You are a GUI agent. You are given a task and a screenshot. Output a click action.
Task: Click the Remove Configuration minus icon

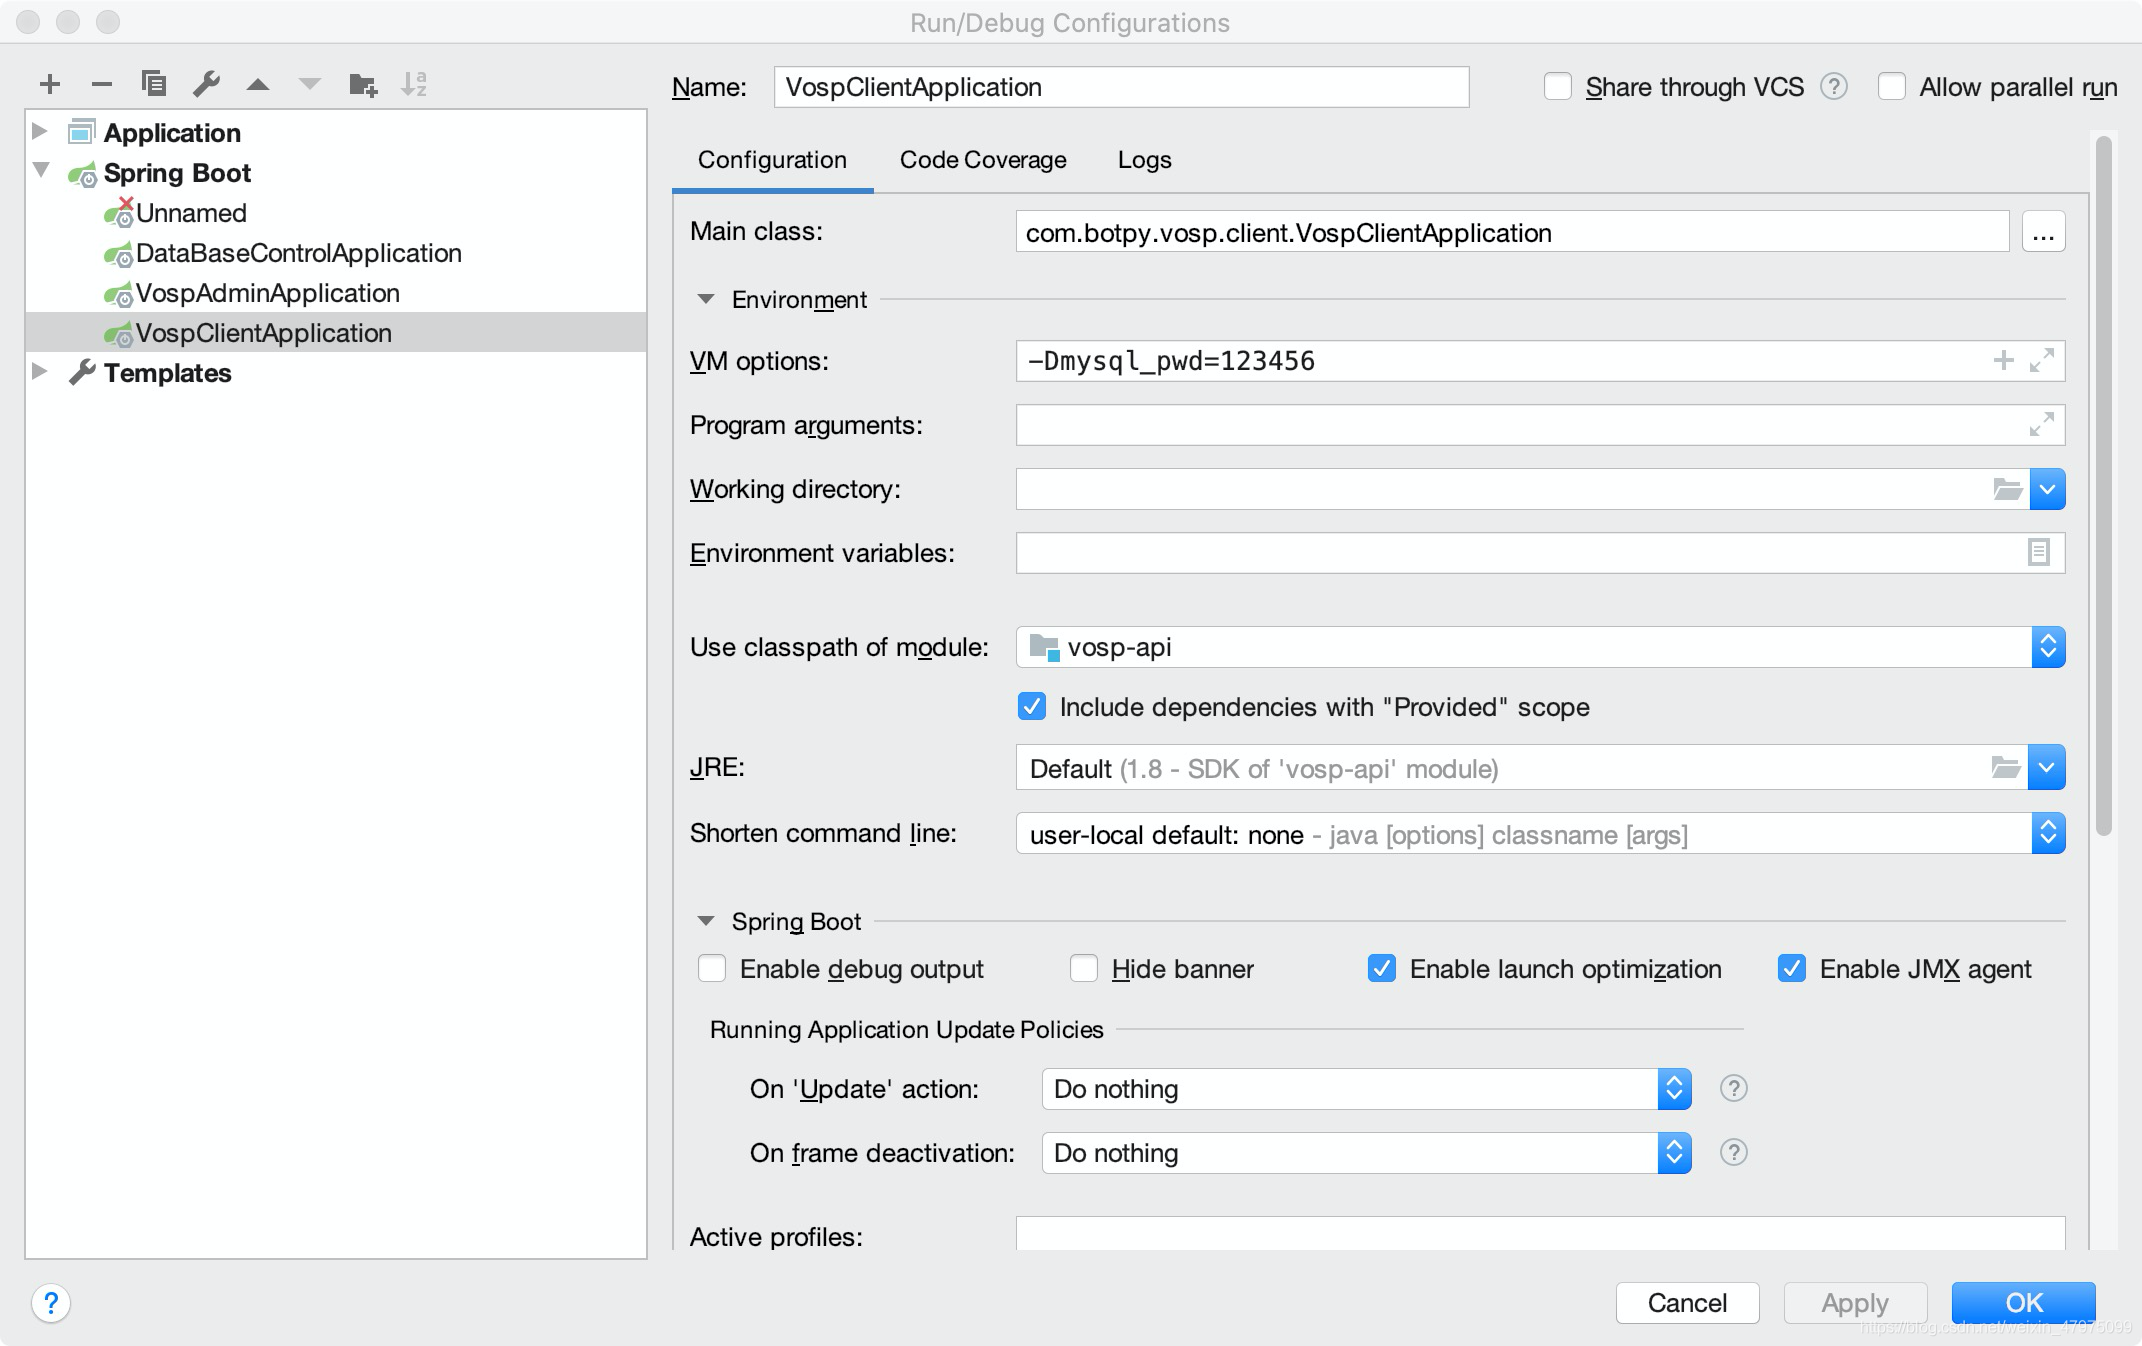(101, 84)
